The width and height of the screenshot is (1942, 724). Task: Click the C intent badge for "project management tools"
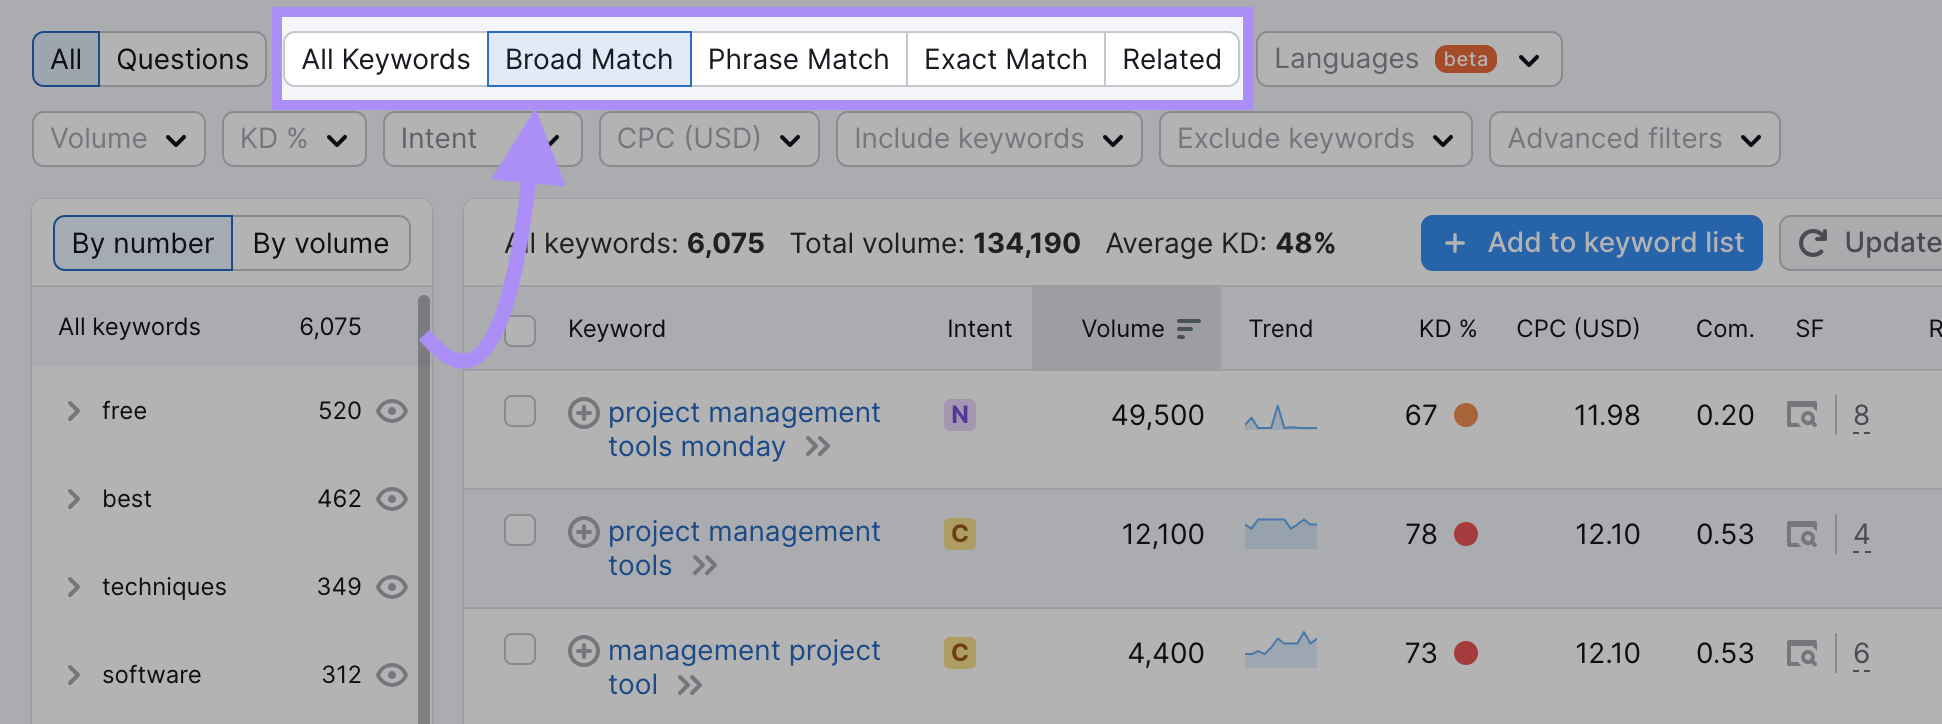click(959, 534)
